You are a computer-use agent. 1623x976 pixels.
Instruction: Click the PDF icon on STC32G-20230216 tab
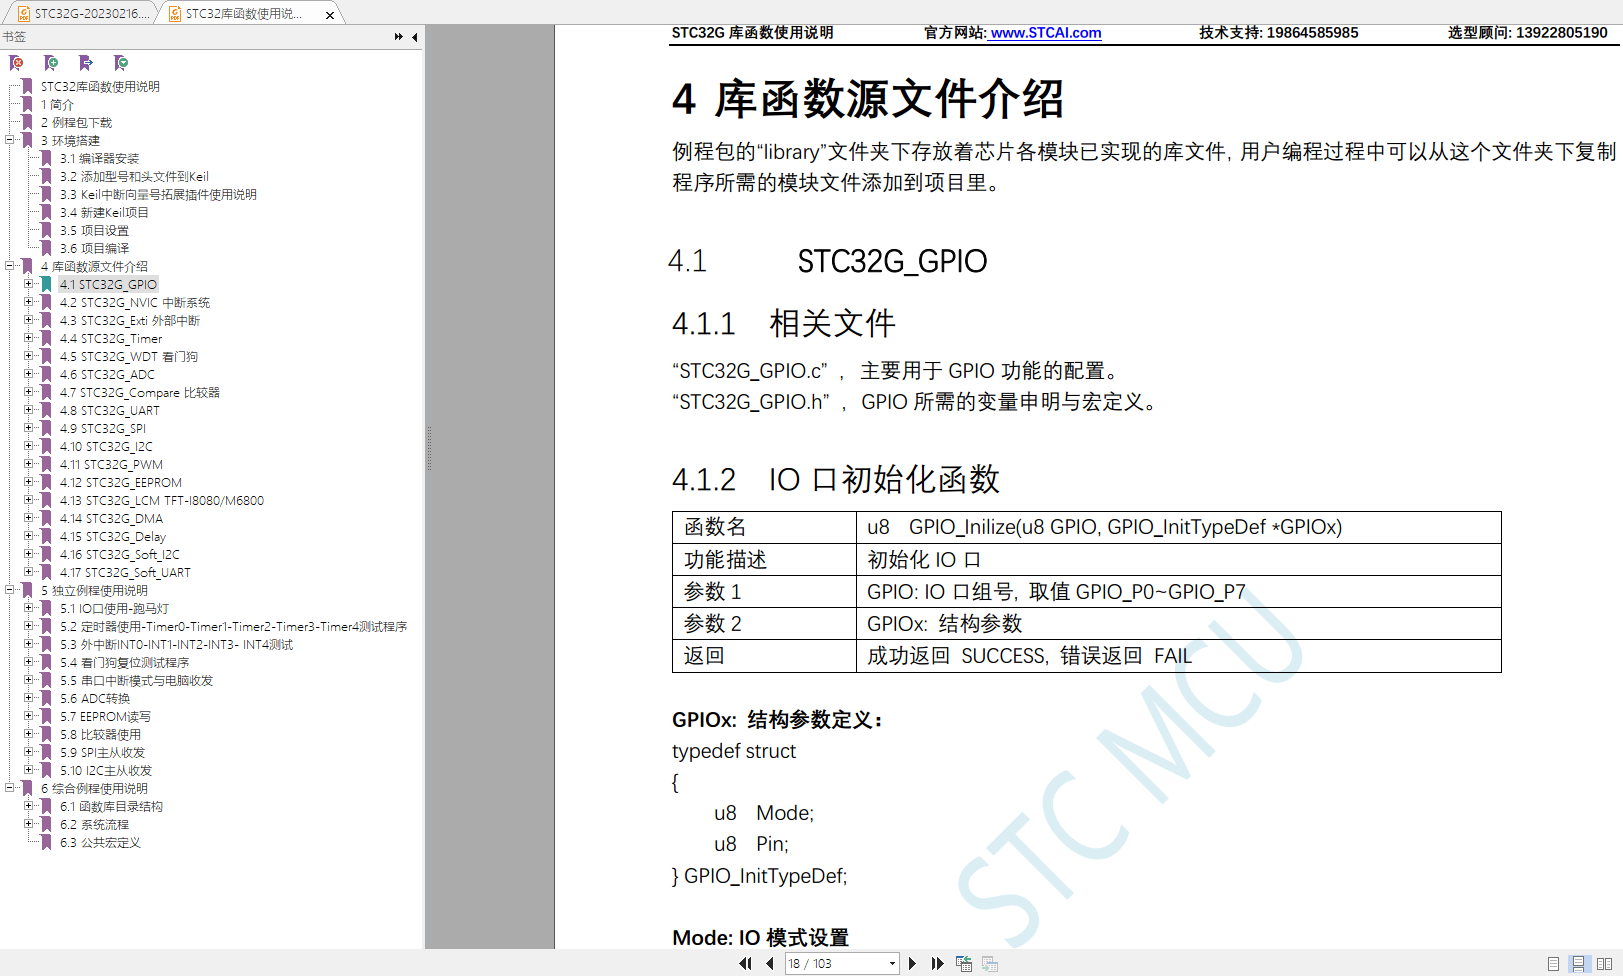(23, 14)
